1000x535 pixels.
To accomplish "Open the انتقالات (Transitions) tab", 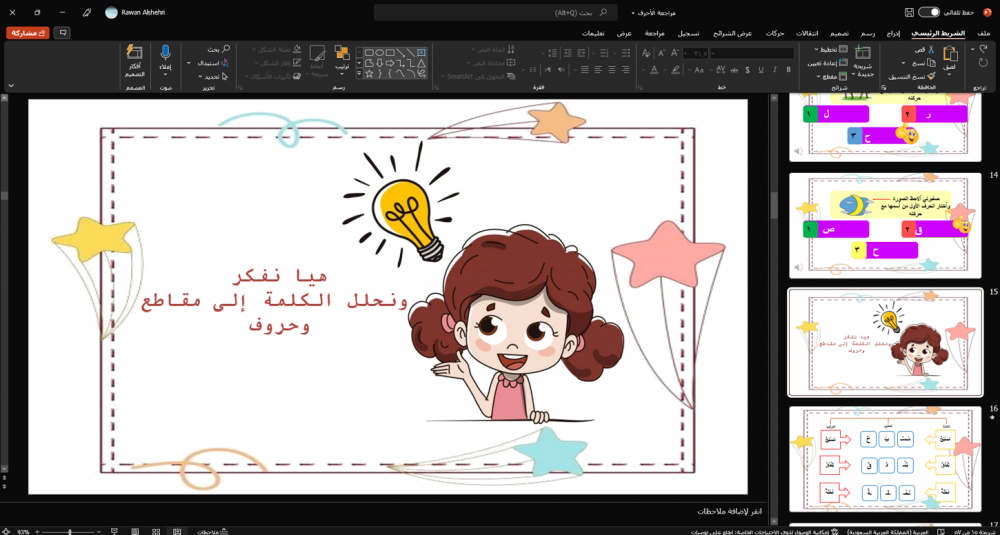I will pyautogui.click(x=807, y=33).
